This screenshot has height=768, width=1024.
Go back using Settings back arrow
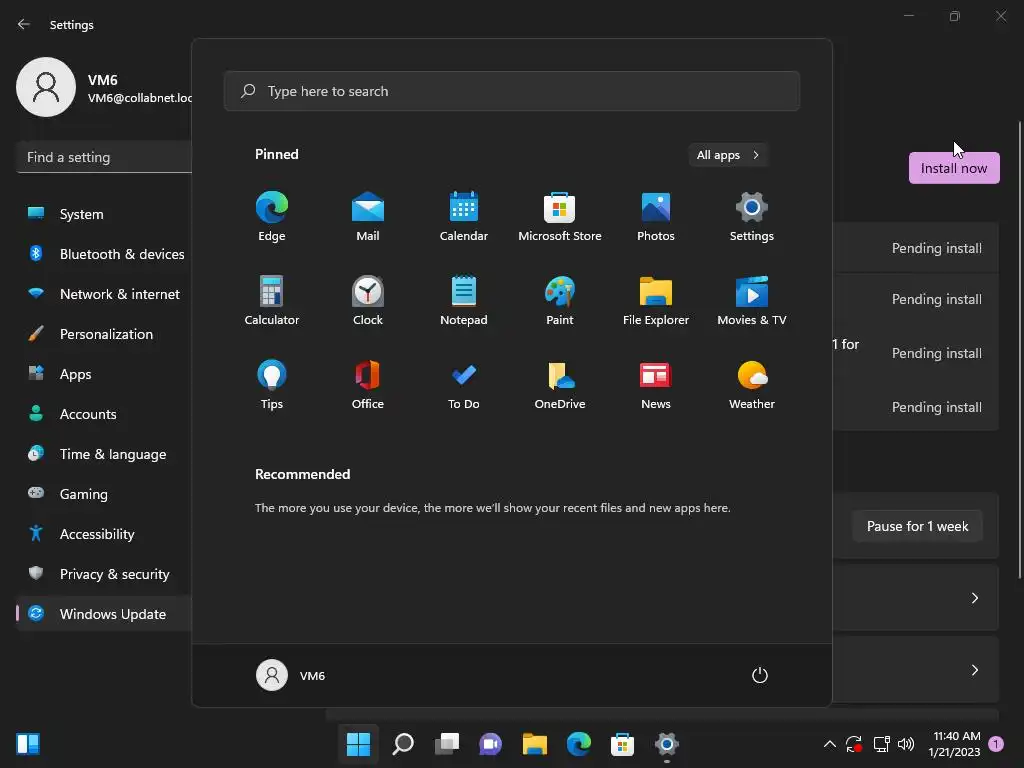point(24,24)
